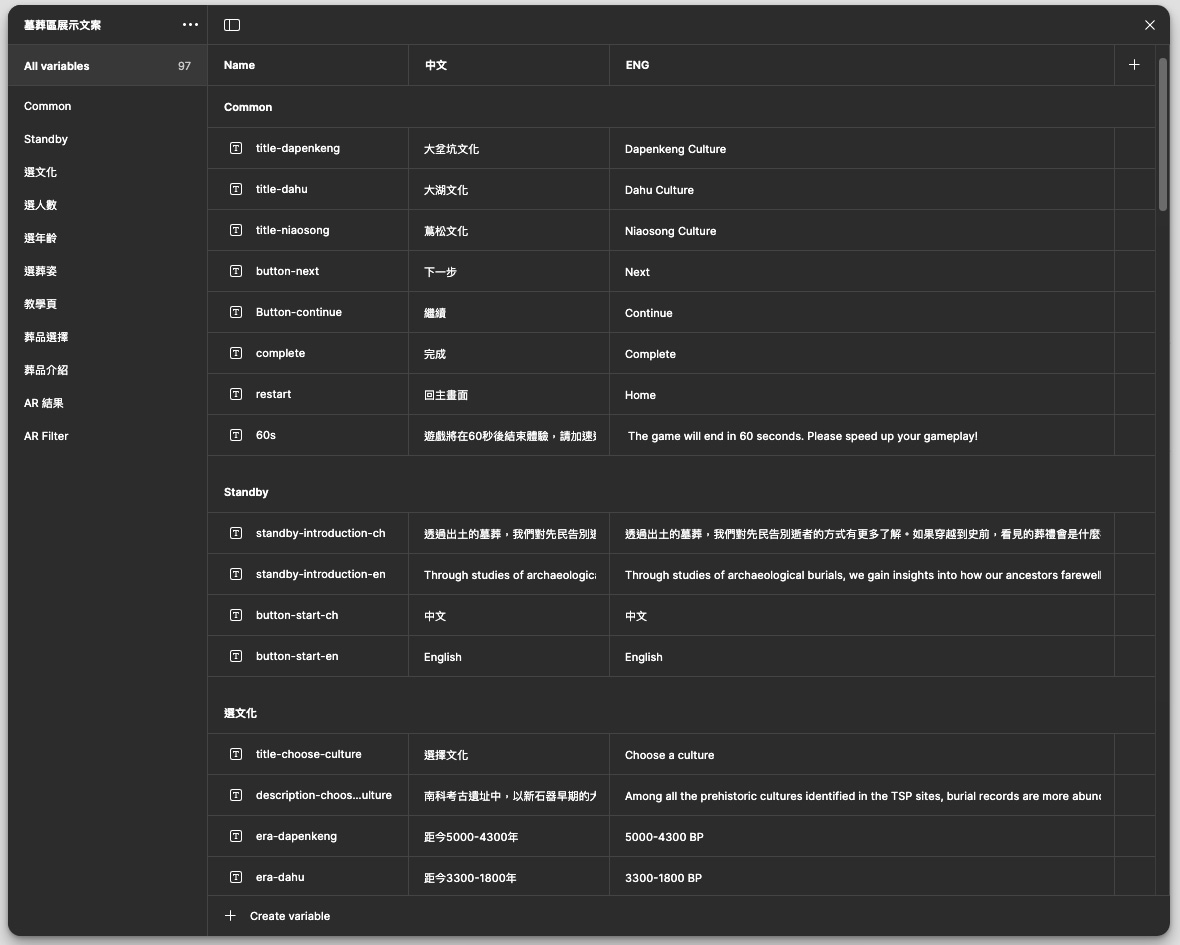Open the AR Filter group

[x=46, y=436]
